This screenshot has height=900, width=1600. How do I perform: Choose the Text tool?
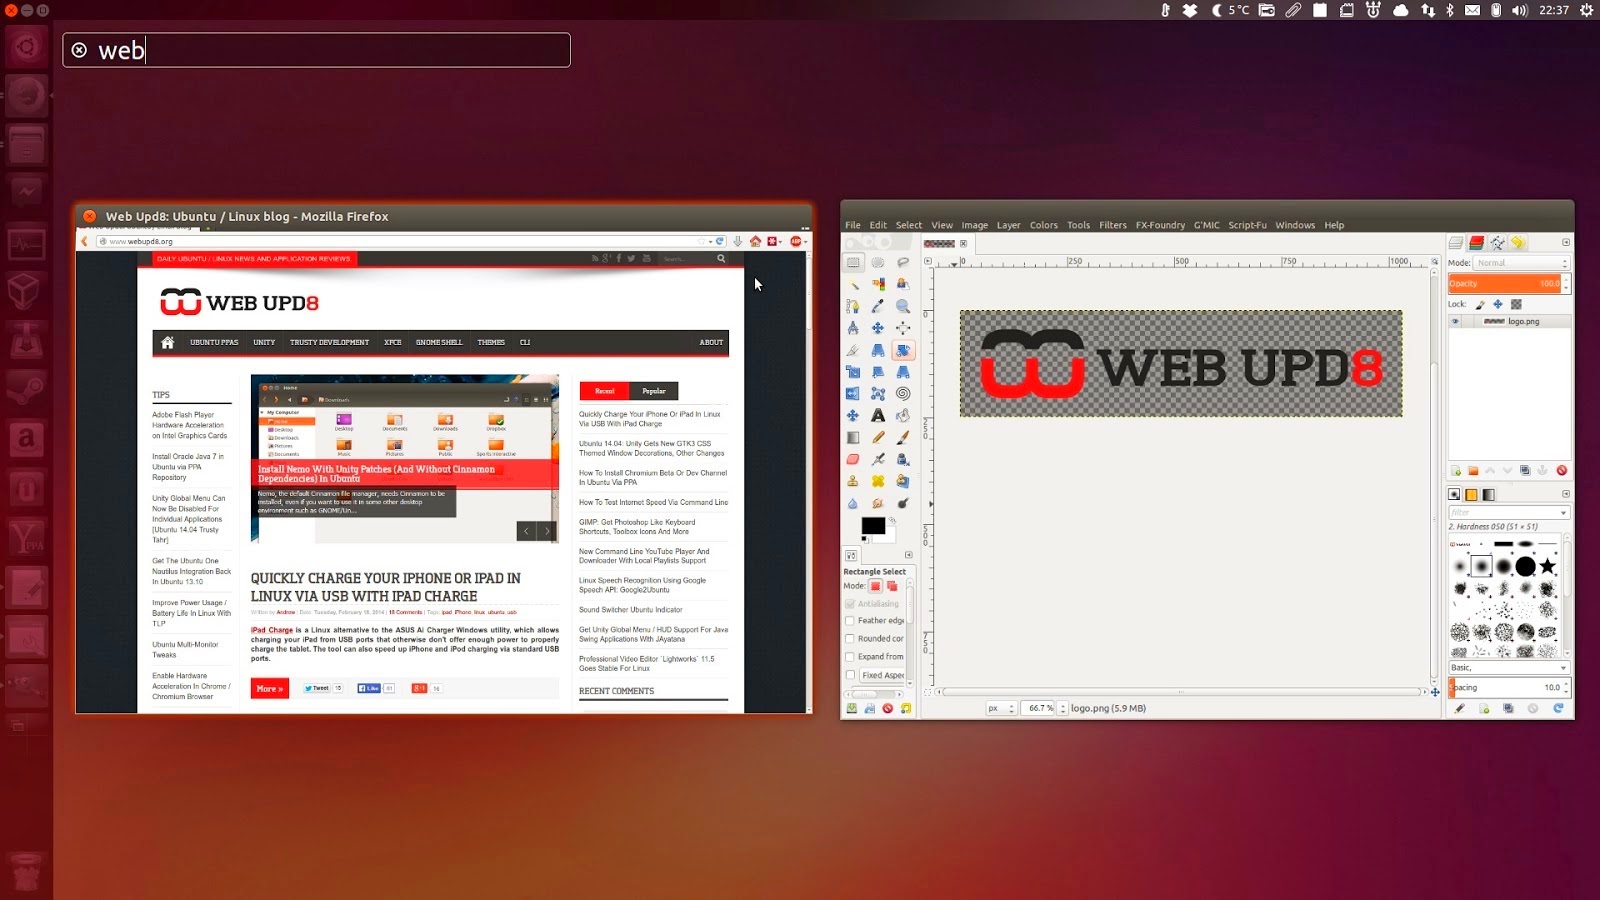tap(880, 415)
